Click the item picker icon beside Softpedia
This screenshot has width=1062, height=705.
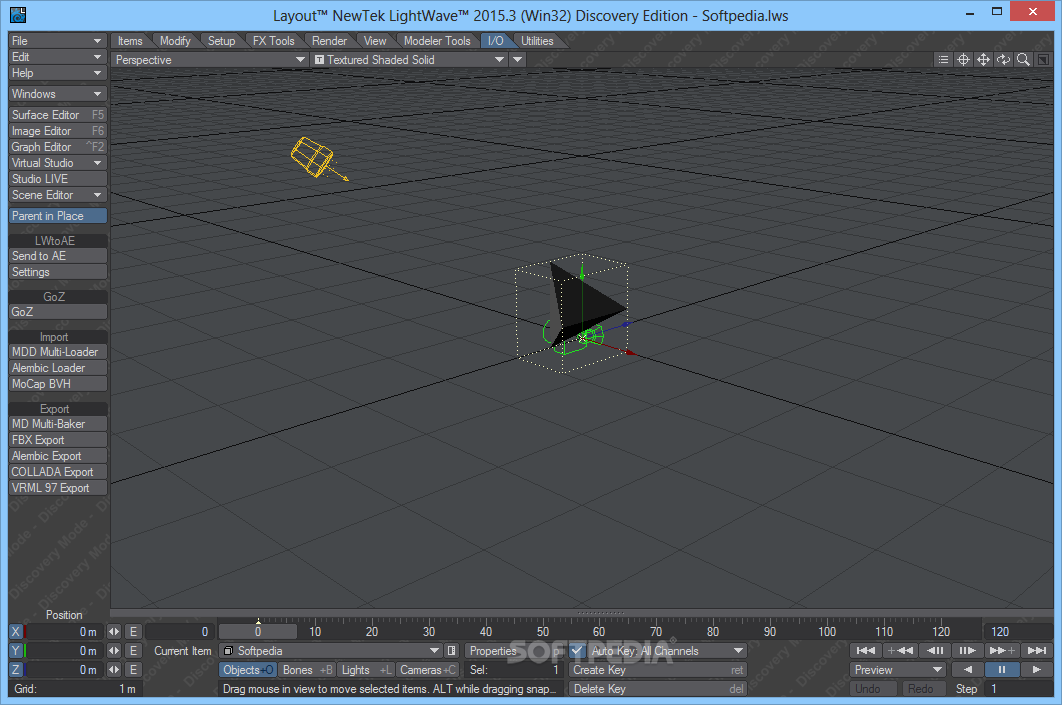tap(452, 650)
